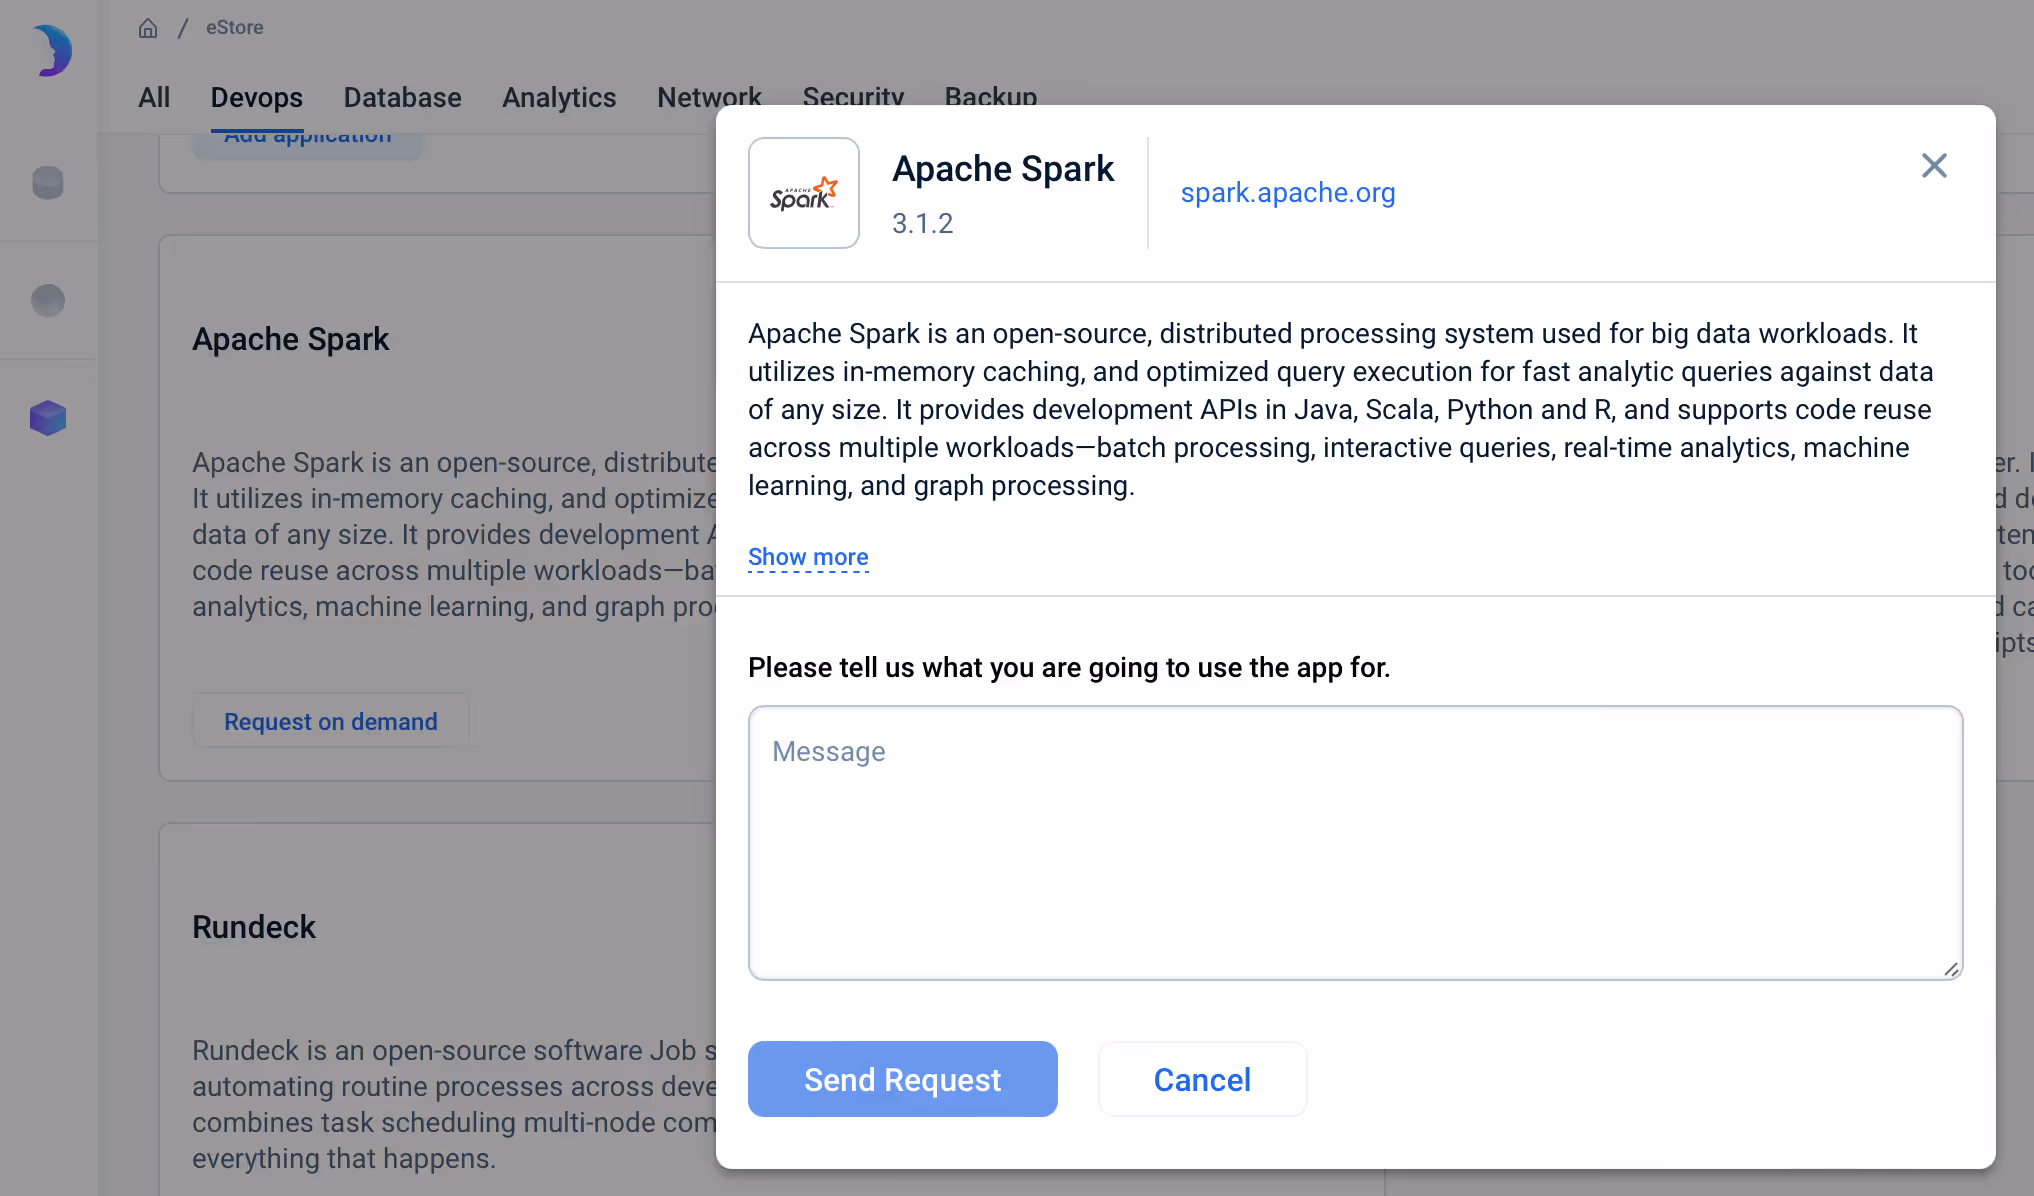Click the Add application button
The image size is (2034, 1196).
[x=307, y=134]
